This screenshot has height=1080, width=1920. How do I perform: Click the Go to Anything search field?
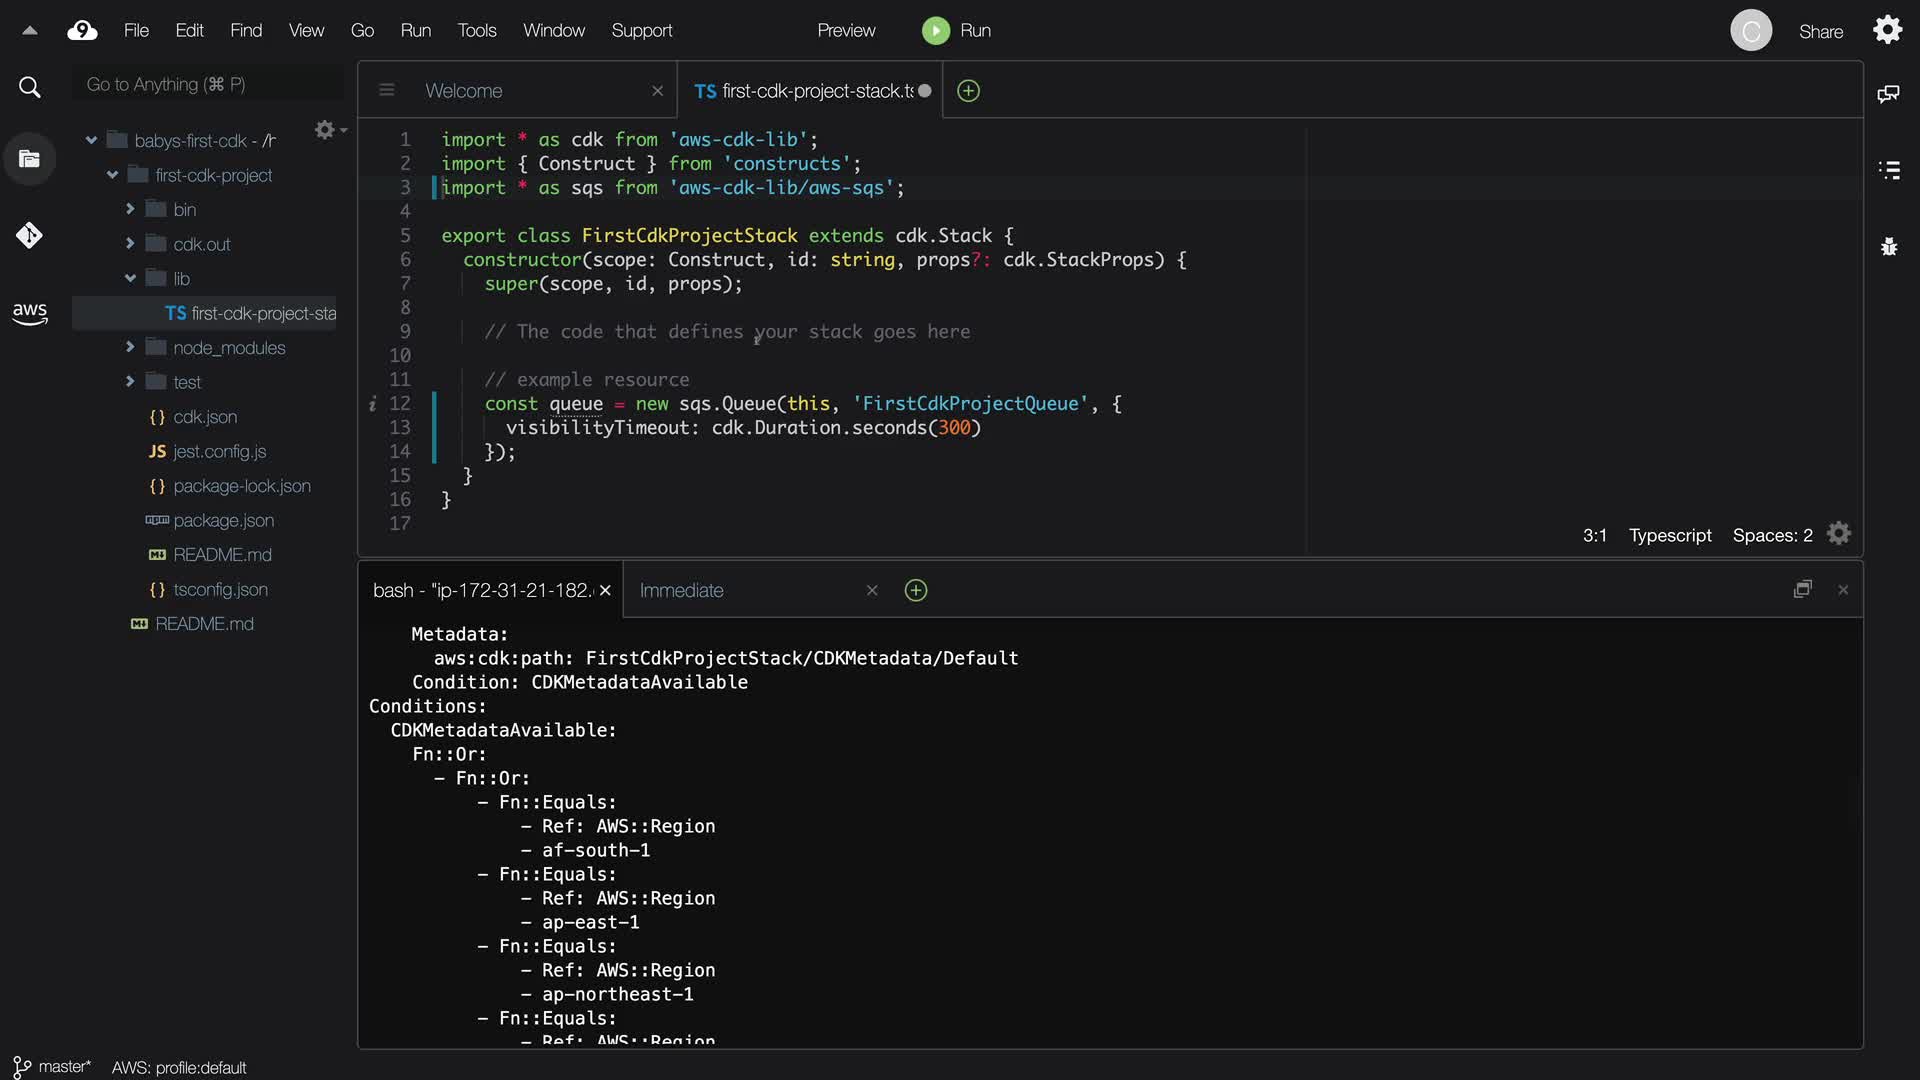208,85
